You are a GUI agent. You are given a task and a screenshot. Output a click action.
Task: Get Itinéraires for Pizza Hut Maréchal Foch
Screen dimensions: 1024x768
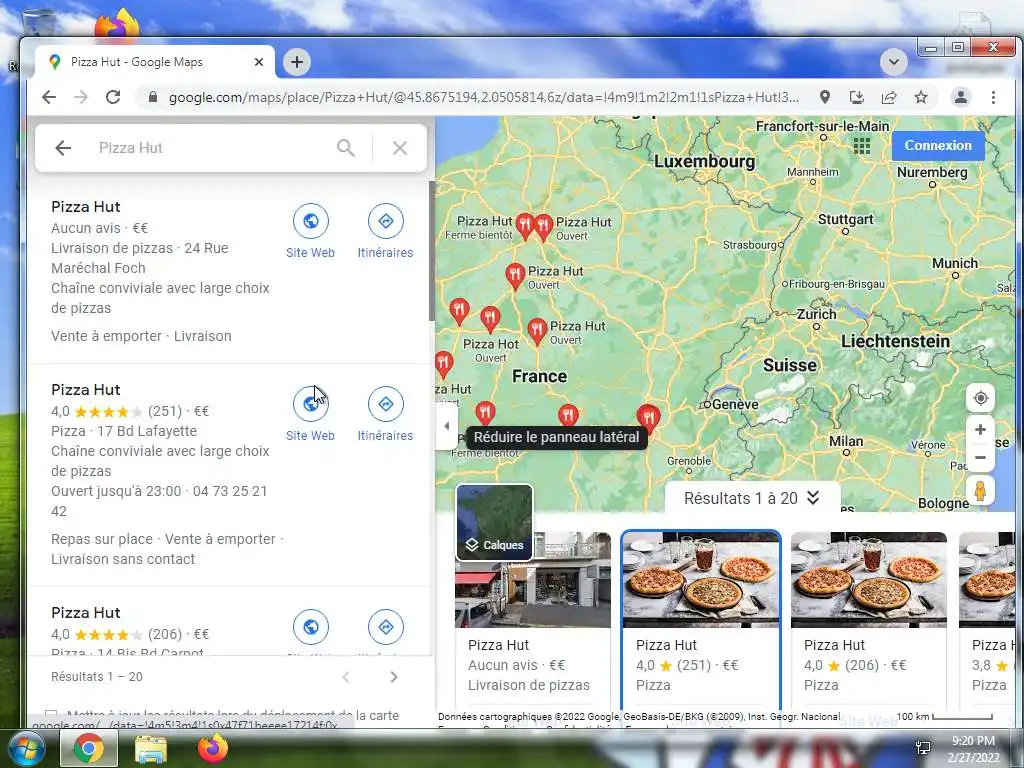click(x=385, y=232)
